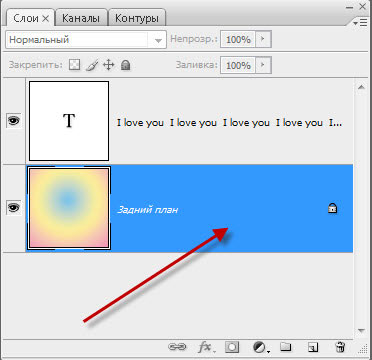Switch to the Контуры tab

point(137,18)
